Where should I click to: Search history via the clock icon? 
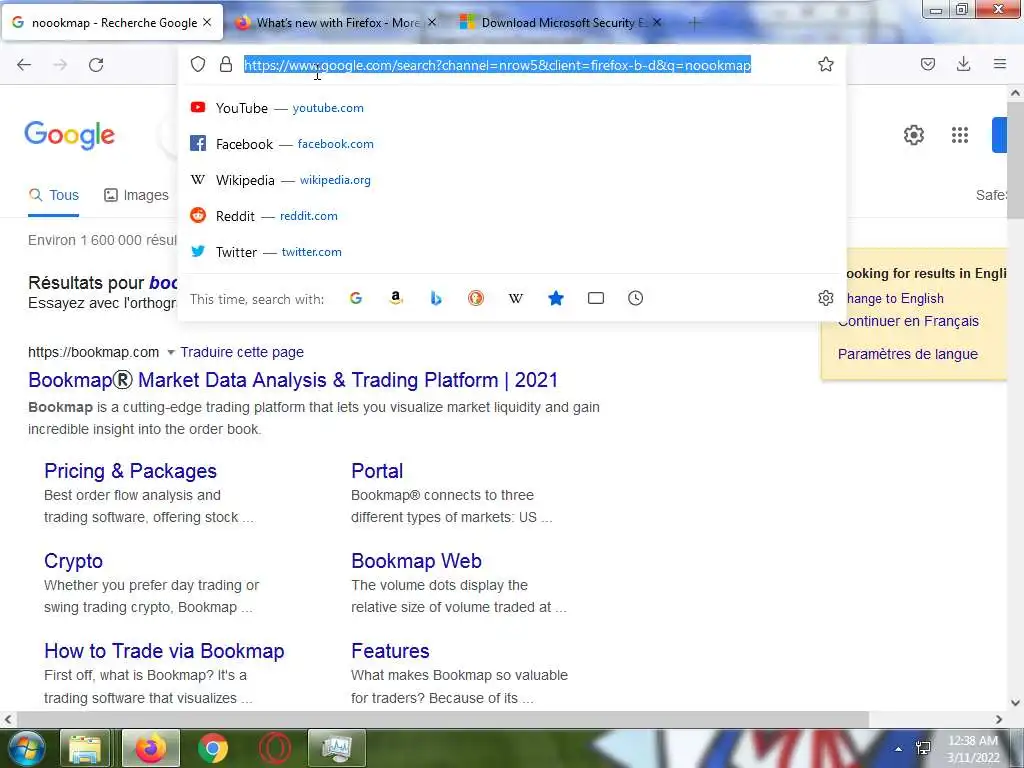coord(635,298)
